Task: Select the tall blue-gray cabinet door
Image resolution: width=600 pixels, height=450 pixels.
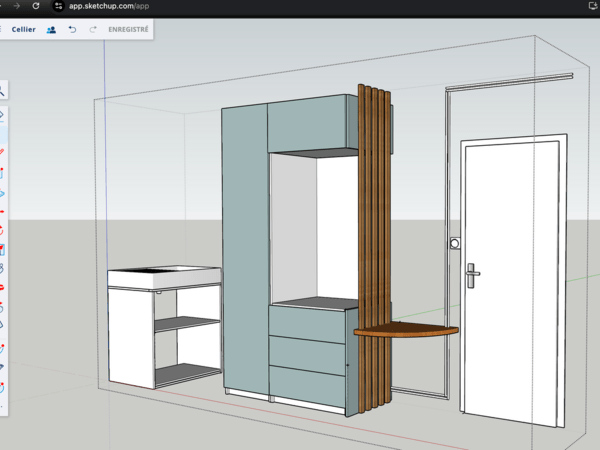Action: point(244,250)
